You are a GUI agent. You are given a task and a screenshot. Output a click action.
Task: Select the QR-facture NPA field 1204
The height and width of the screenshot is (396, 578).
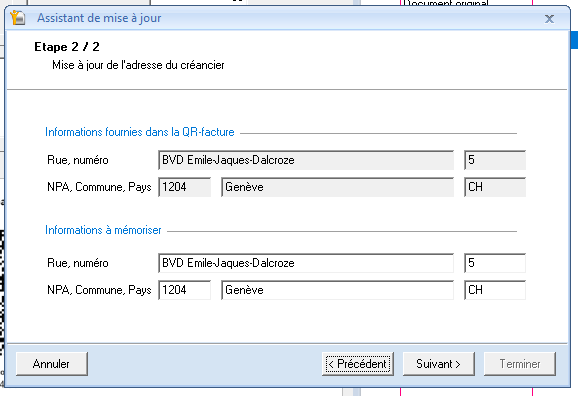coord(184,187)
